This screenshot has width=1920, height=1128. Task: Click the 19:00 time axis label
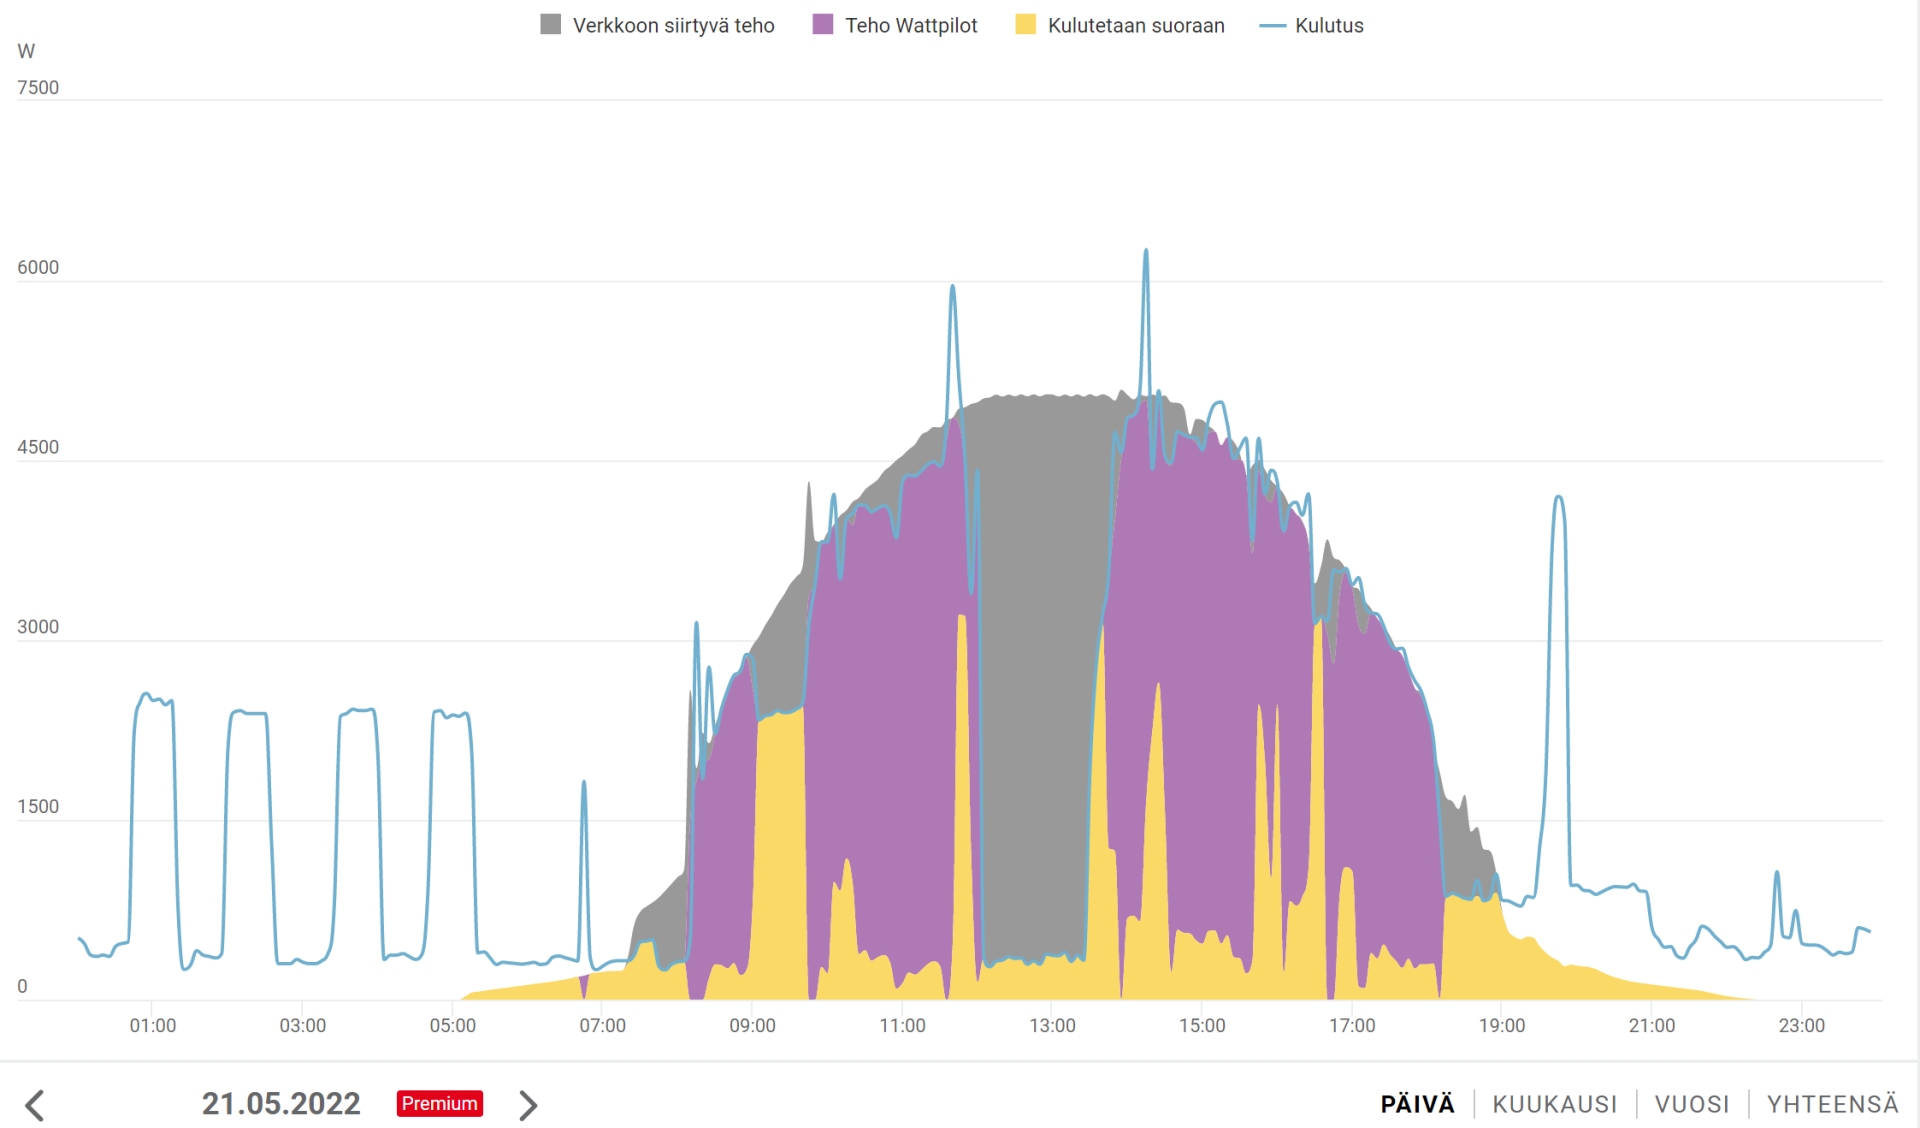[1502, 1025]
